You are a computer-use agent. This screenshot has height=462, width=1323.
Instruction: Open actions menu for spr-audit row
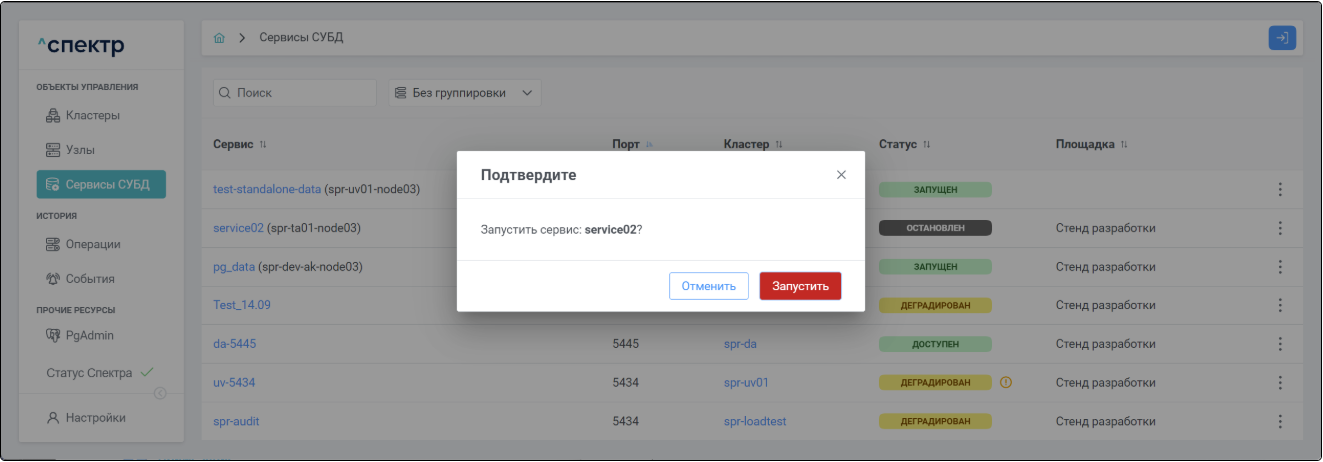tap(1279, 422)
